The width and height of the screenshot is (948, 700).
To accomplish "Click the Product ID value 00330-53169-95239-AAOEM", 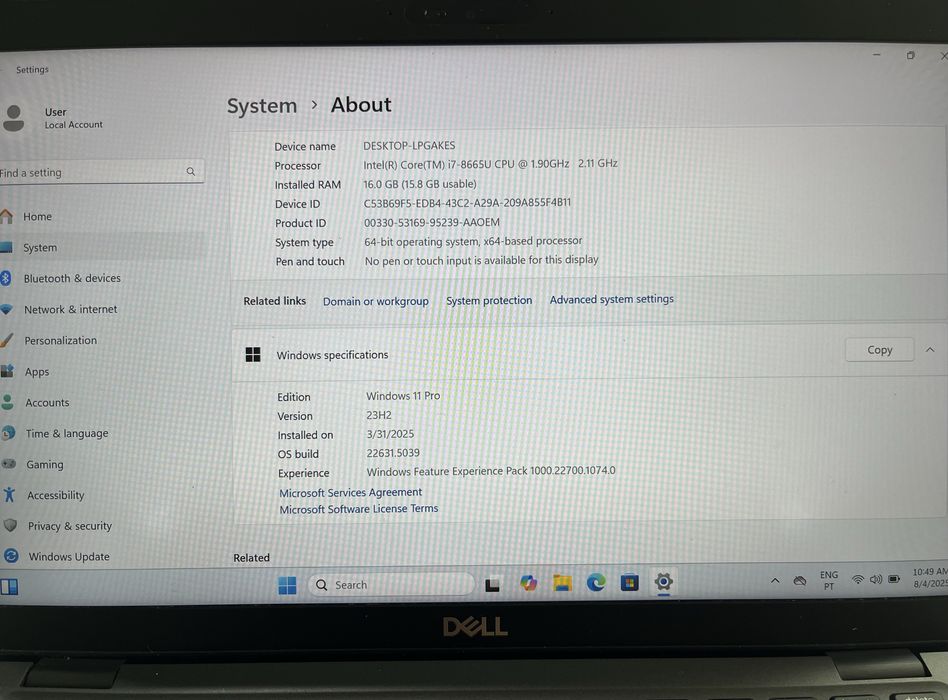I will tap(432, 222).
